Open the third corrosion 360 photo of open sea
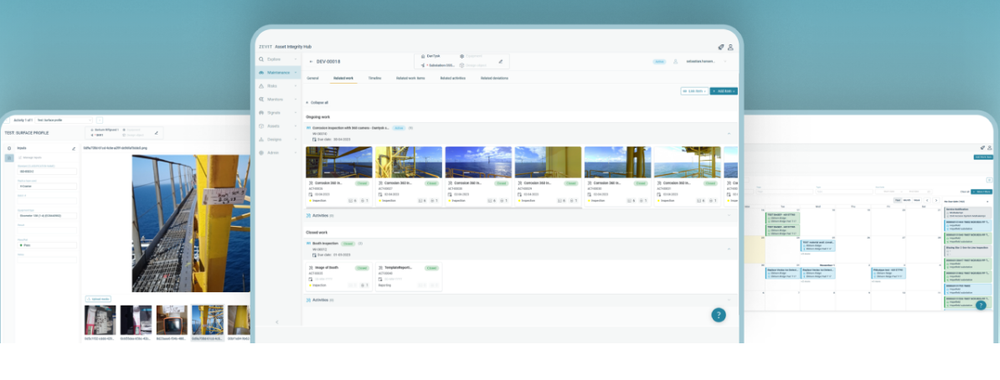1000x380 pixels. [x=478, y=163]
